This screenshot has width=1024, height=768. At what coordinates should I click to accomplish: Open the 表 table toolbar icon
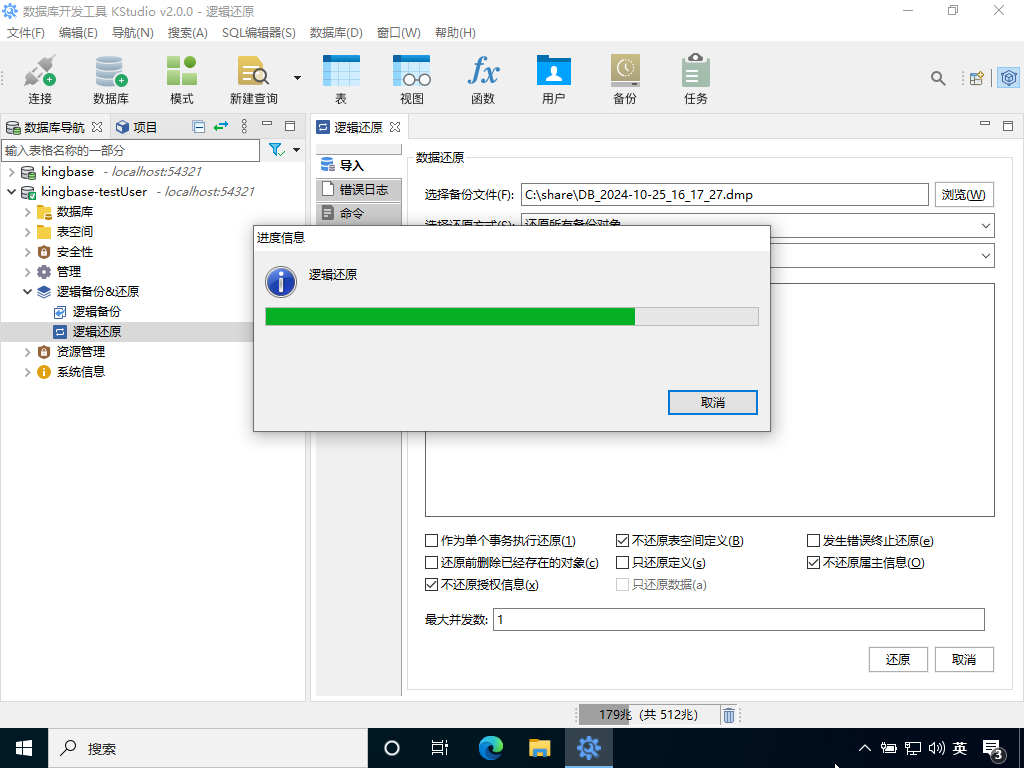tap(340, 79)
